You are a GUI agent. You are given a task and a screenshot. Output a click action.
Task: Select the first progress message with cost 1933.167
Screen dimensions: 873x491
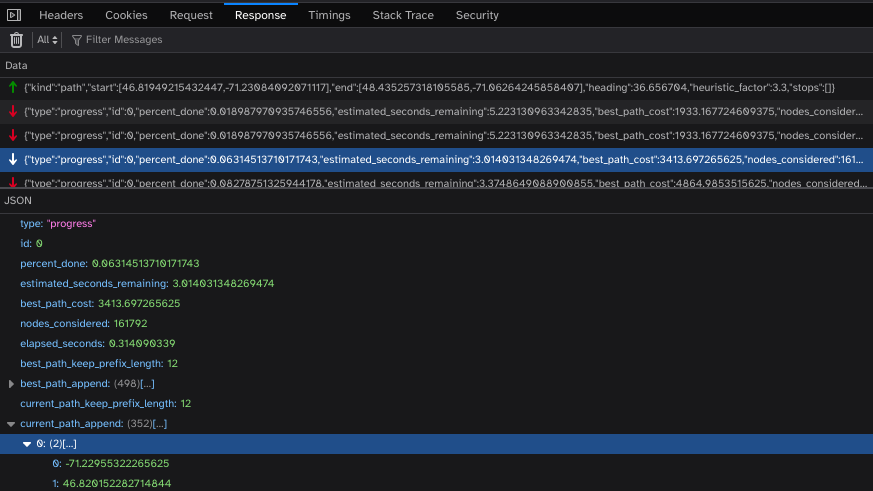[436, 111]
